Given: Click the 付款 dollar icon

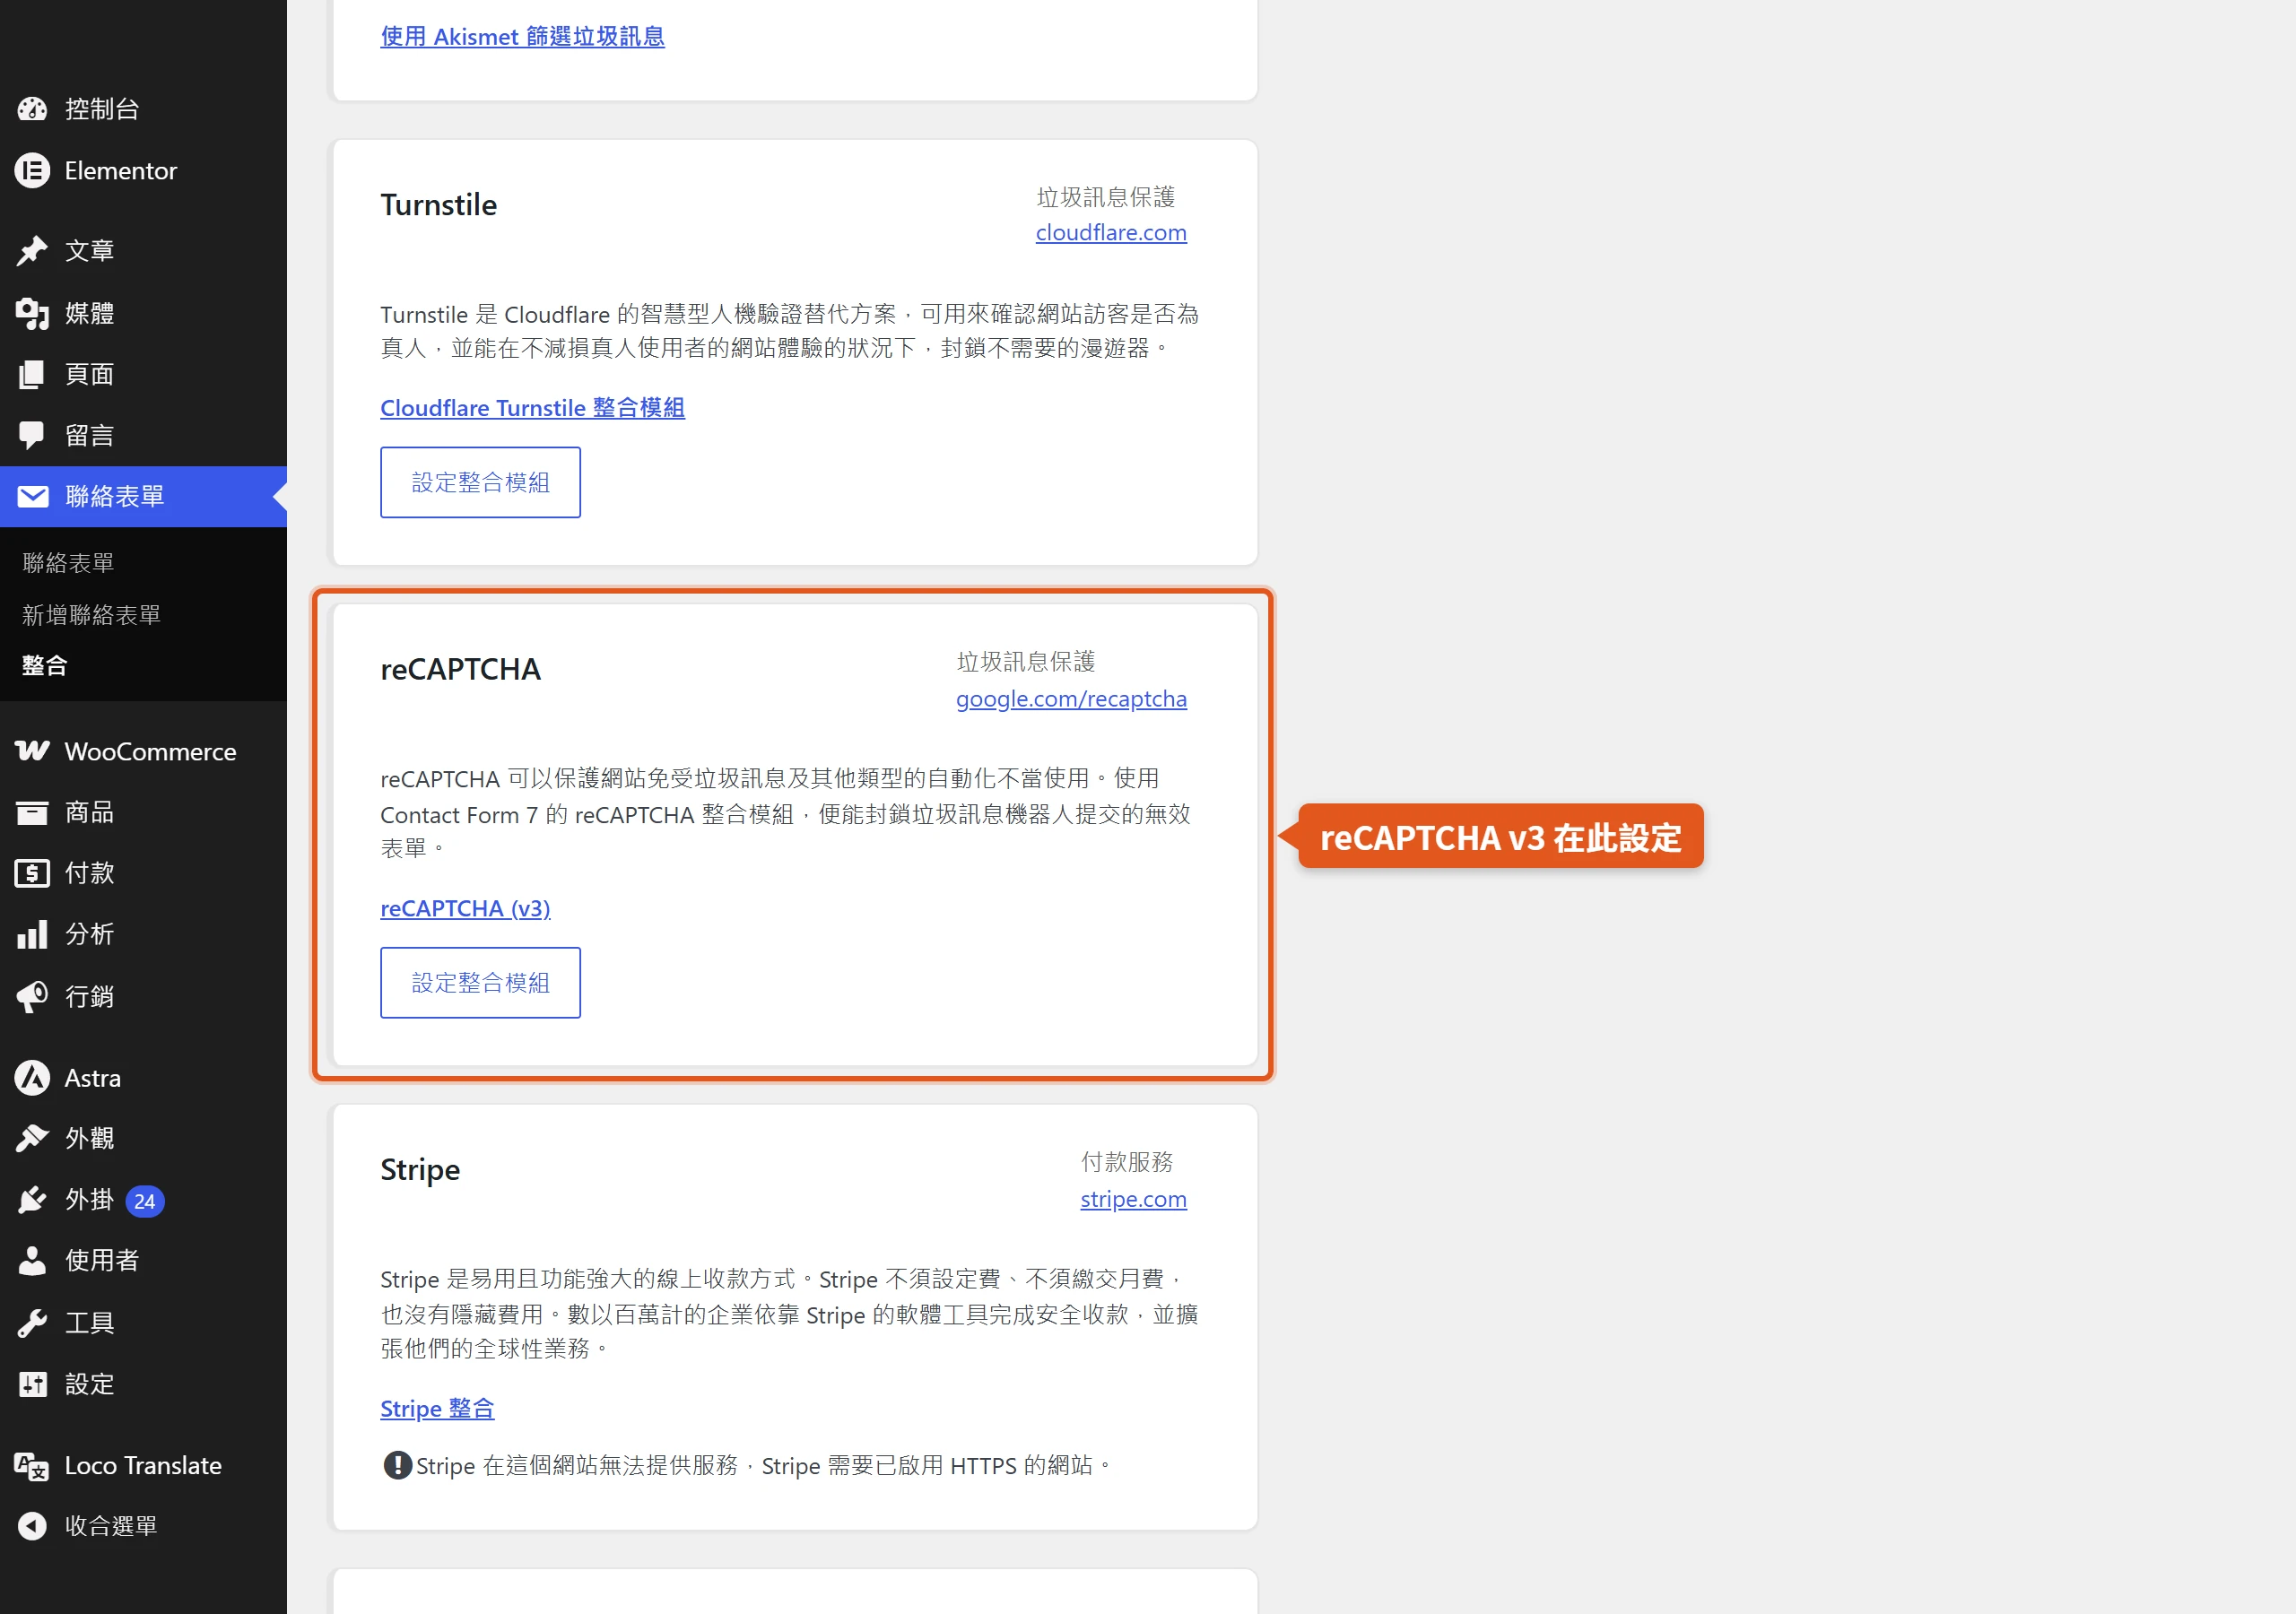Looking at the screenshot, I should tap(32, 873).
